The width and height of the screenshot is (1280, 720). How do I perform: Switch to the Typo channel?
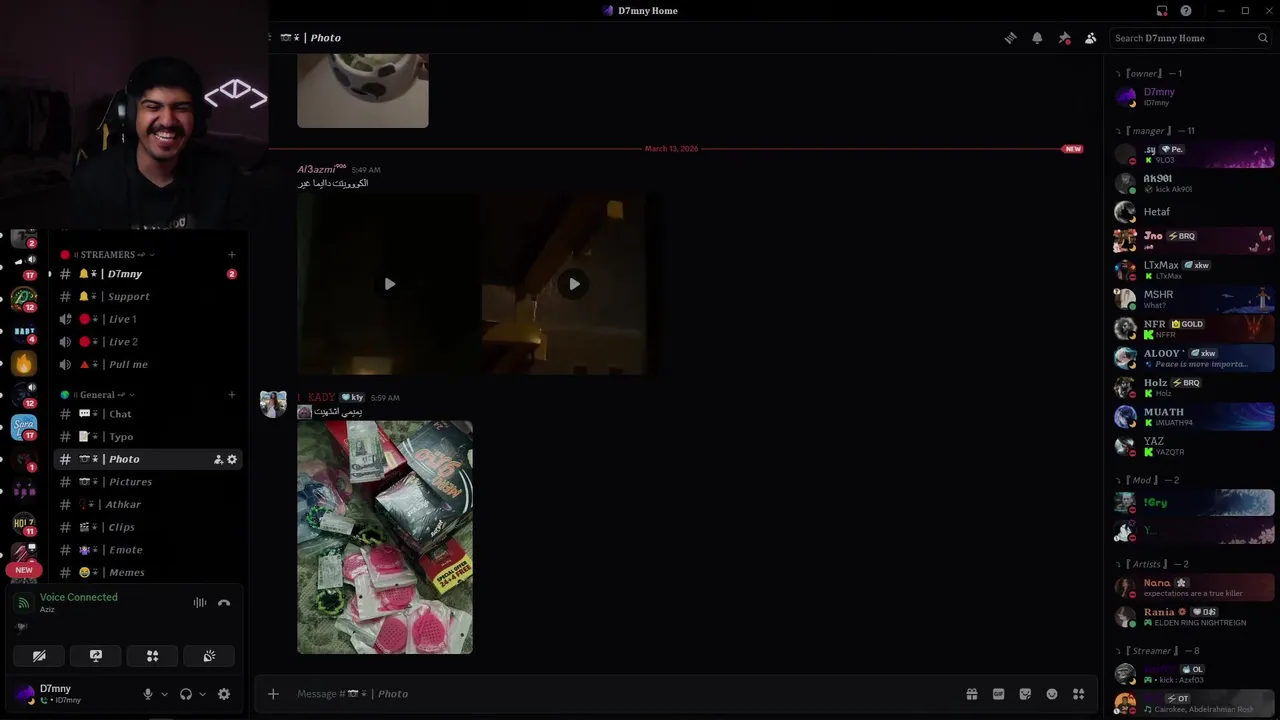[148, 437]
